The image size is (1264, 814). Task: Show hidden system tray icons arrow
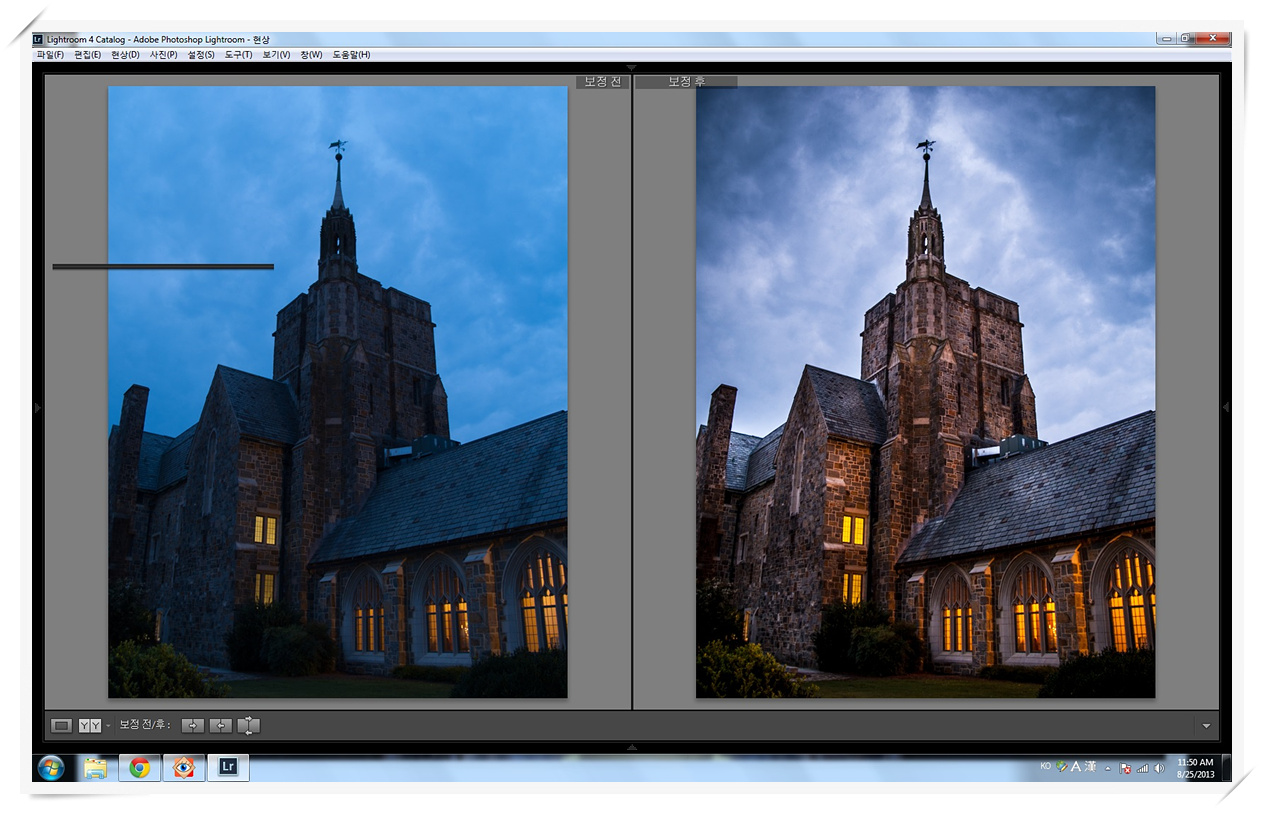click(1107, 768)
